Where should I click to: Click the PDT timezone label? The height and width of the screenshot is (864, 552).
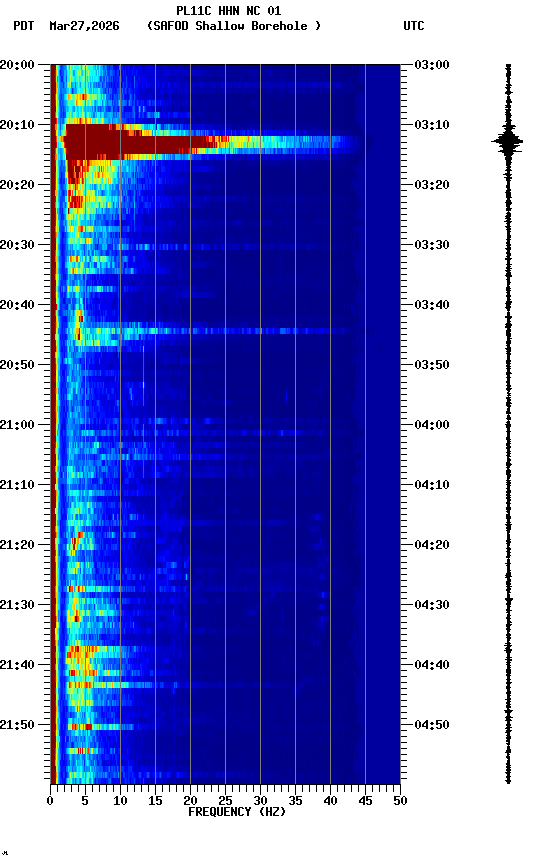pos(23,26)
